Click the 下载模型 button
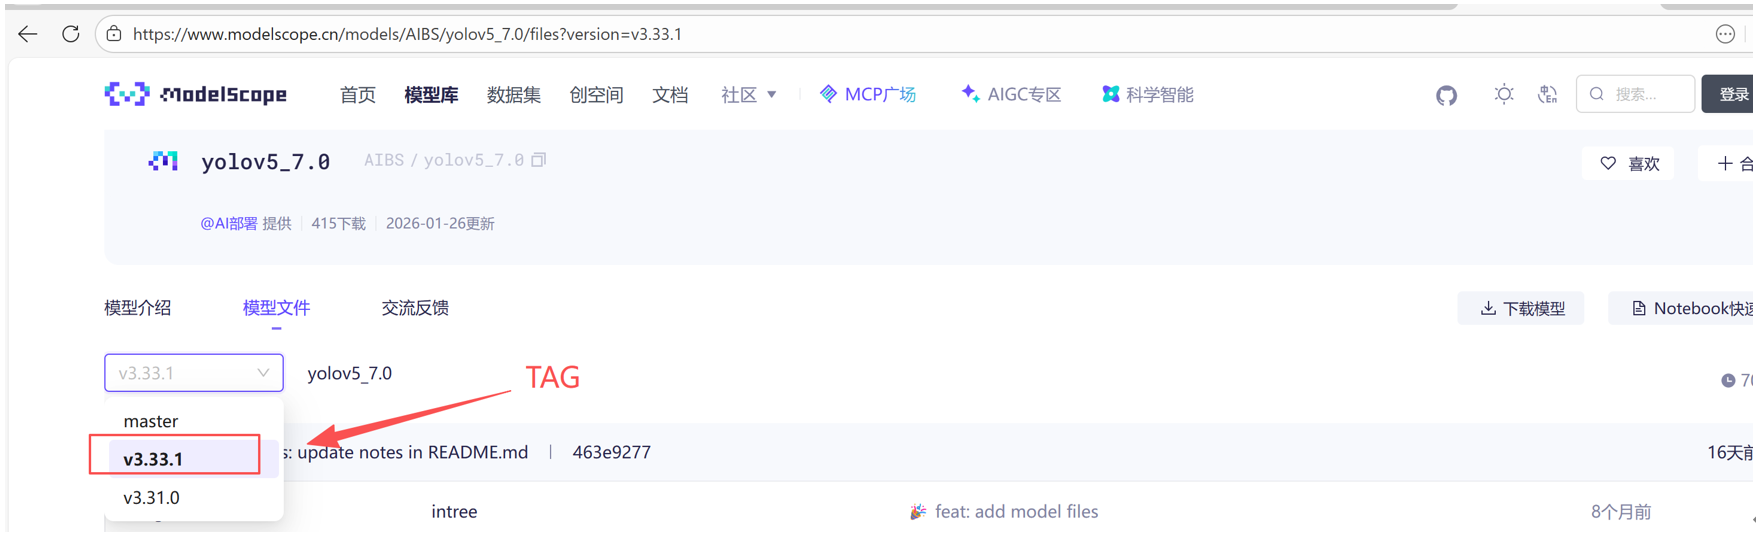Viewport: 1756px width, 552px height. click(x=1521, y=308)
